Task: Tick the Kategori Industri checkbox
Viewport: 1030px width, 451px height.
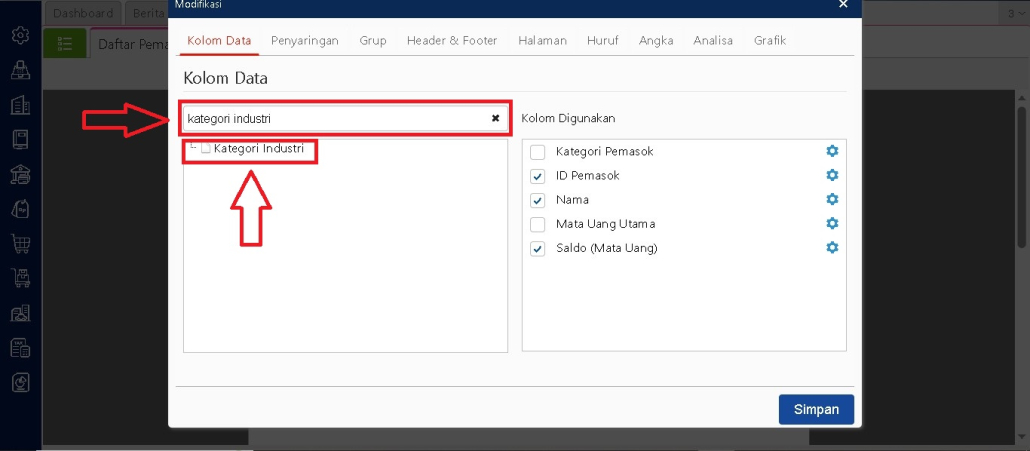Action: point(205,149)
